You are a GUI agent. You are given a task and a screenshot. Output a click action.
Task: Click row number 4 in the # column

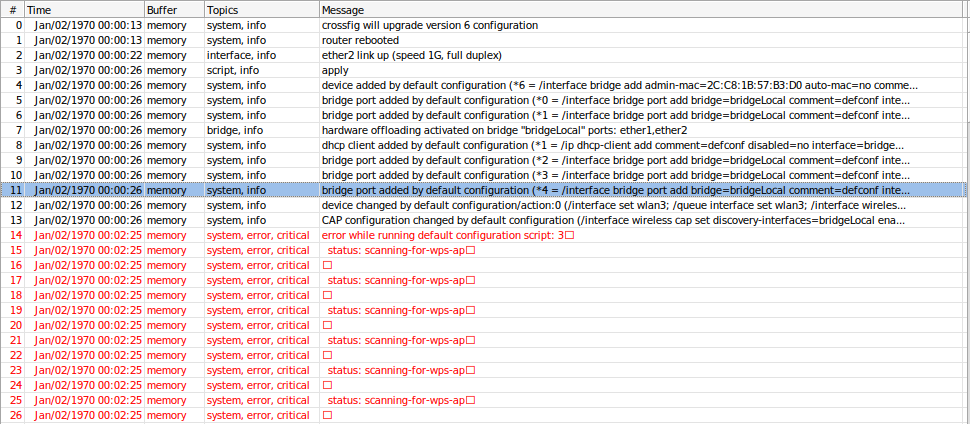(x=19, y=85)
